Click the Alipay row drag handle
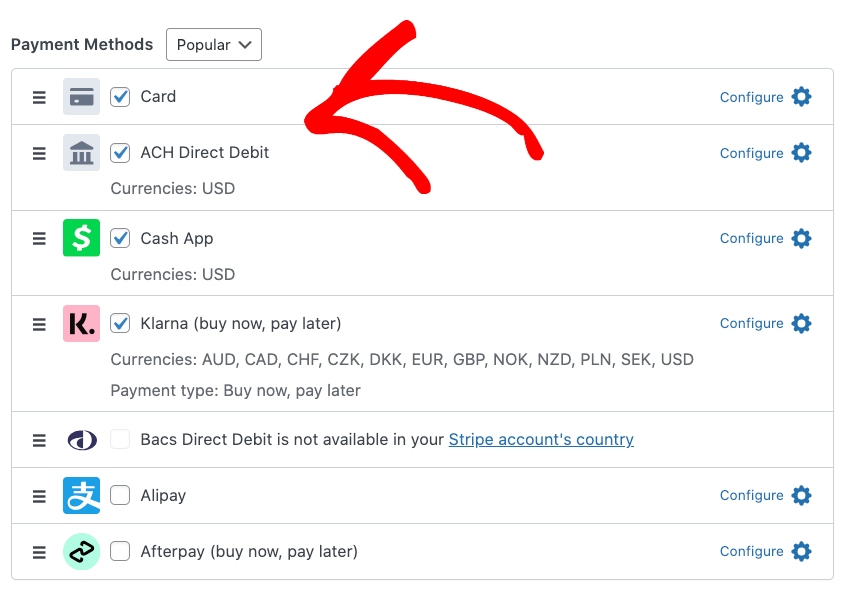The height and width of the screenshot is (590, 848). point(39,496)
